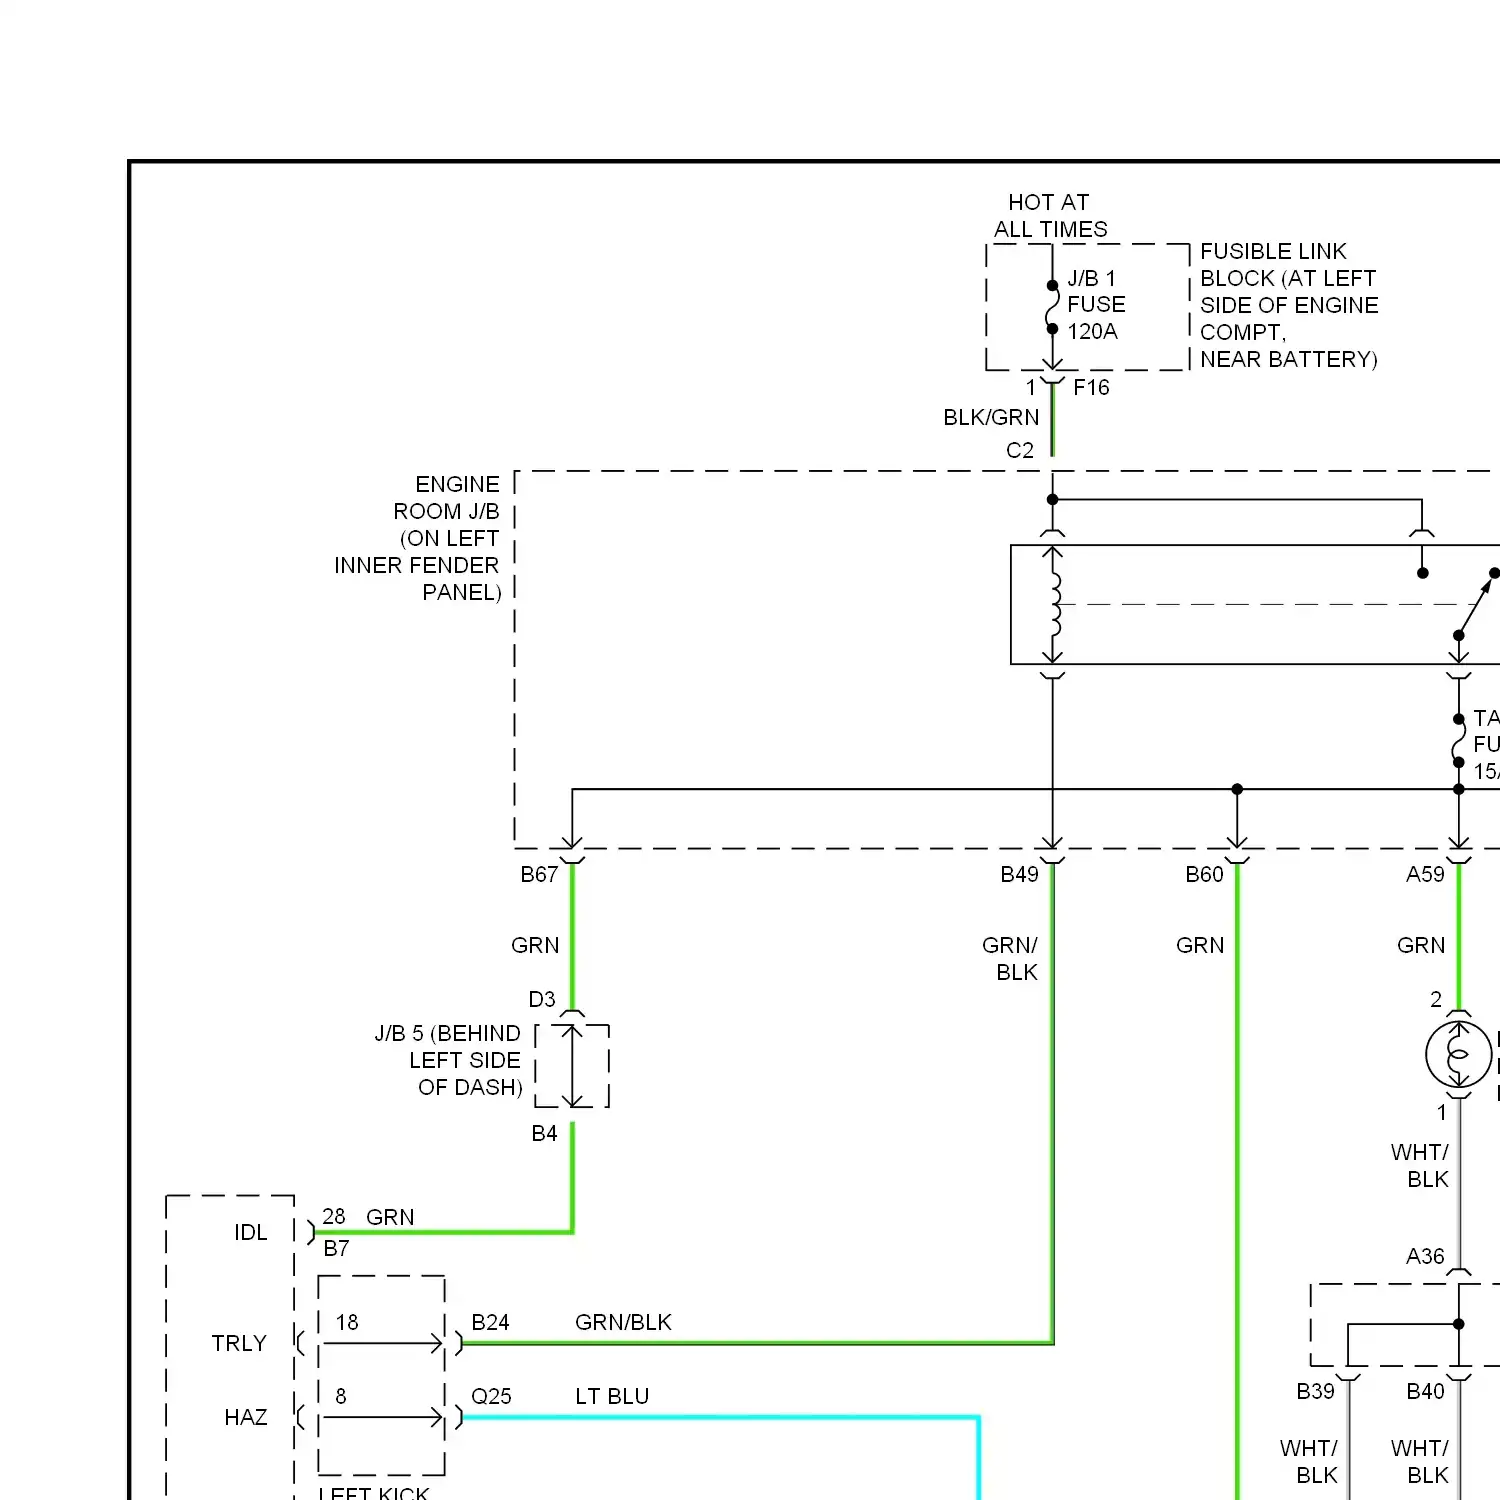Viewport: 1500px width, 1500px height.
Task: Click the light blue wire from Q25
Action: [x=720, y=1418]
